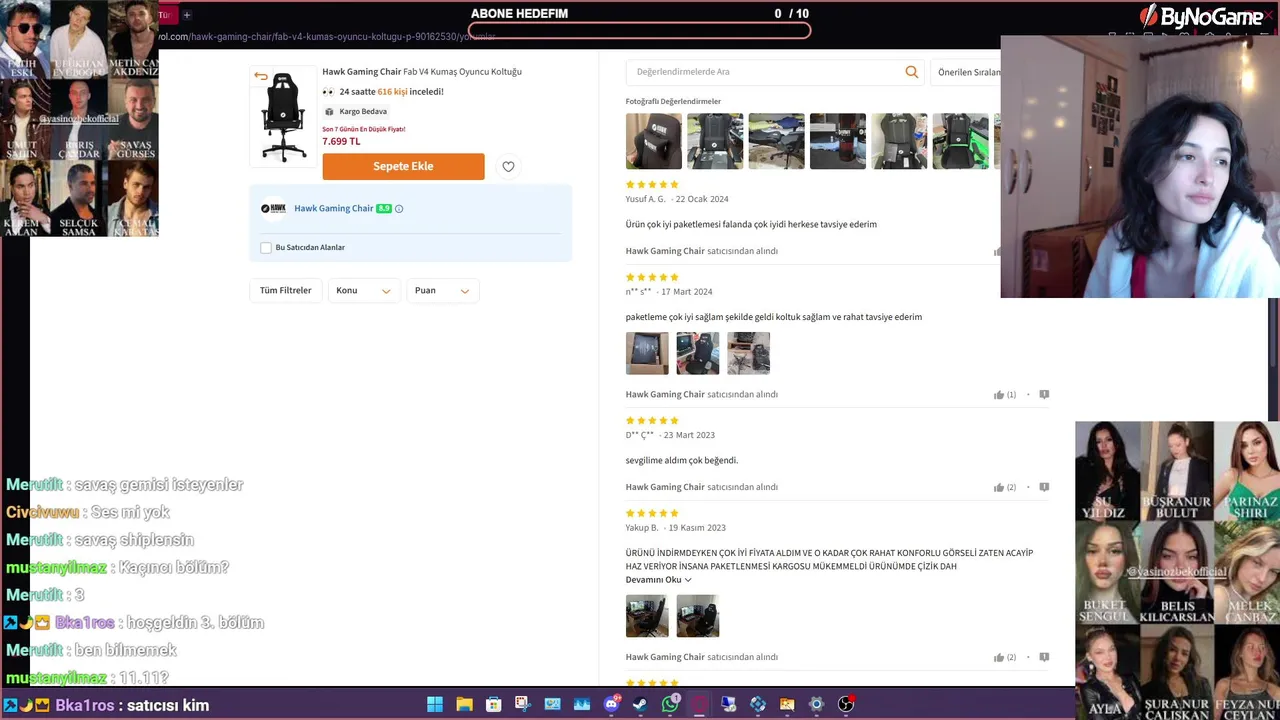Open Snipping Tool on the taskbar
This screenshot has height=720, width=1280.
tap(522, 704)
